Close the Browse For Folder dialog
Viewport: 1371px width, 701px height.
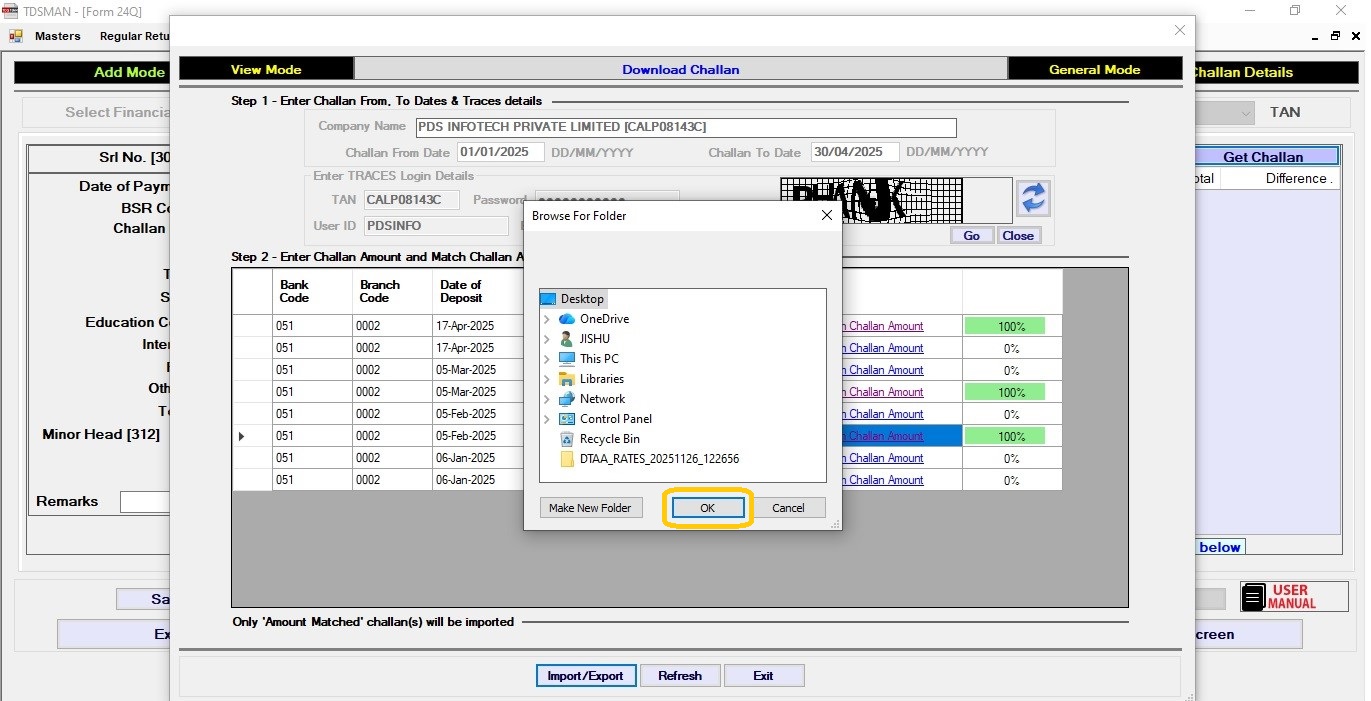827,215
